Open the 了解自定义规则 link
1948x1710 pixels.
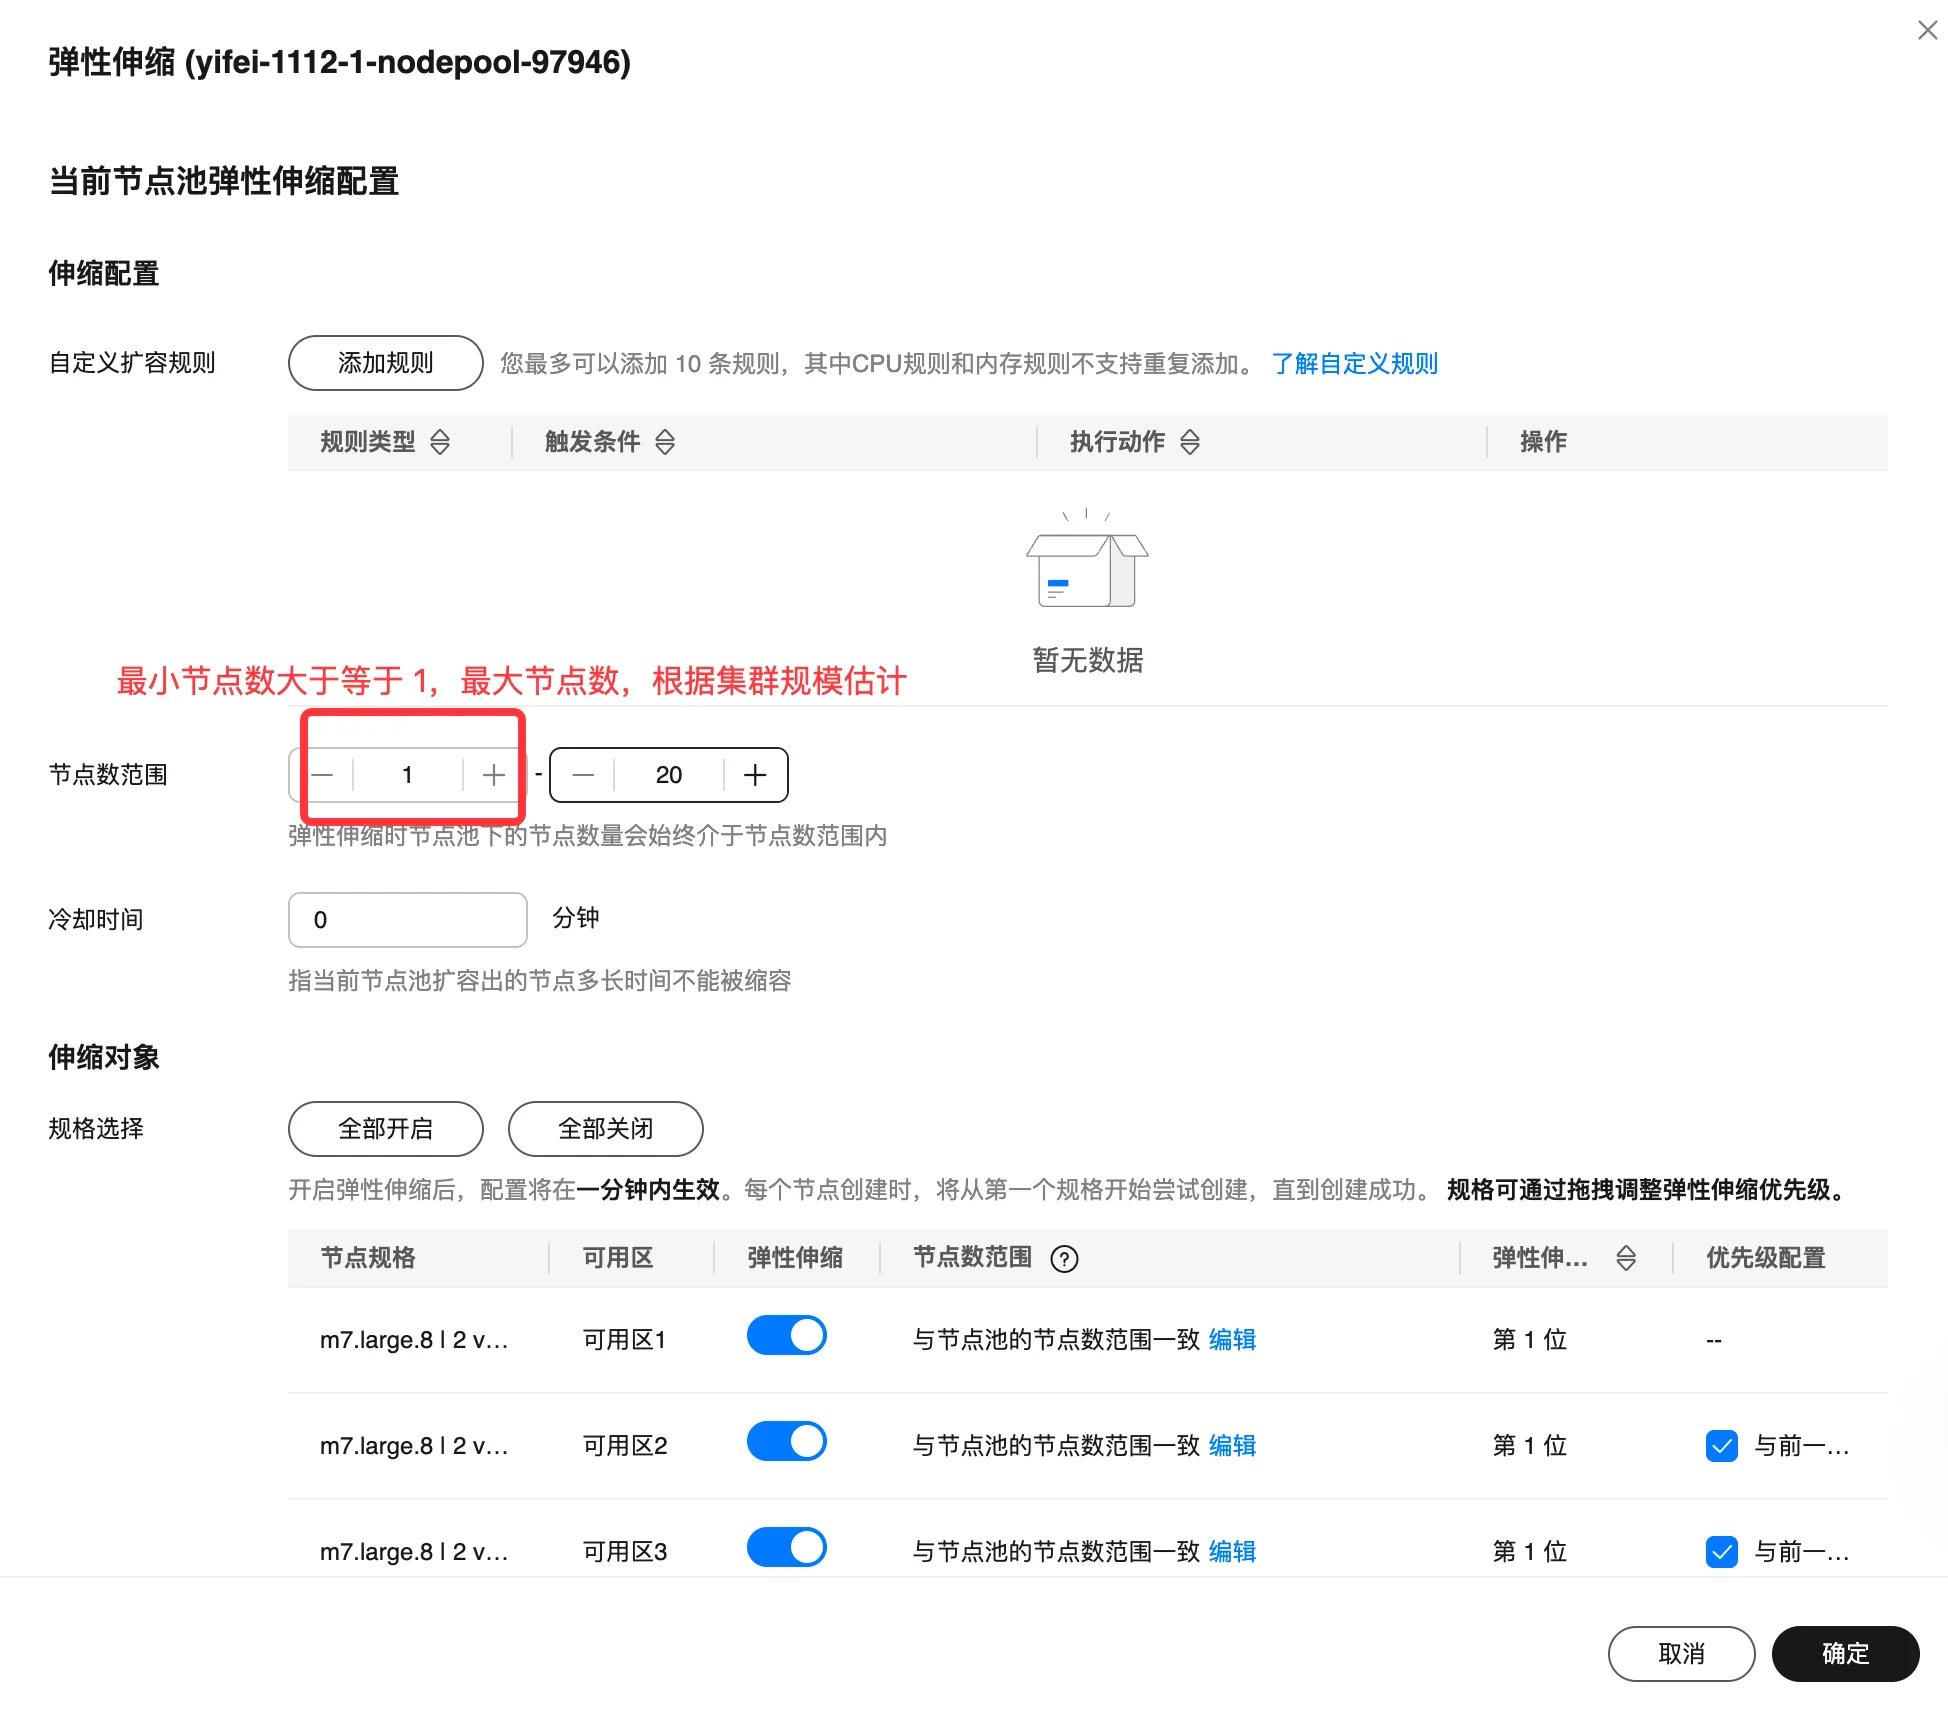(1354, 363)
